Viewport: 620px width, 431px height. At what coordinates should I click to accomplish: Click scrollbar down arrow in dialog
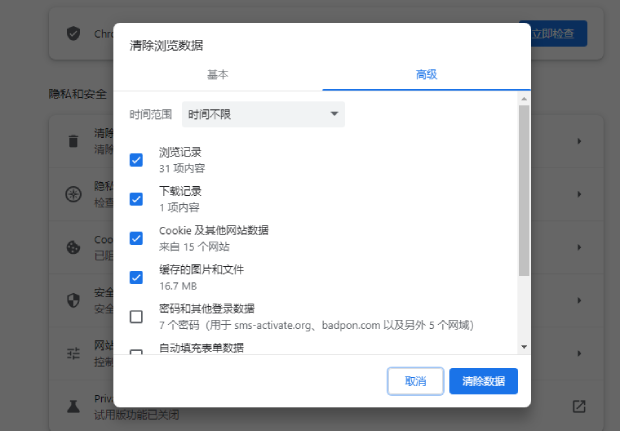click(524, 346)
